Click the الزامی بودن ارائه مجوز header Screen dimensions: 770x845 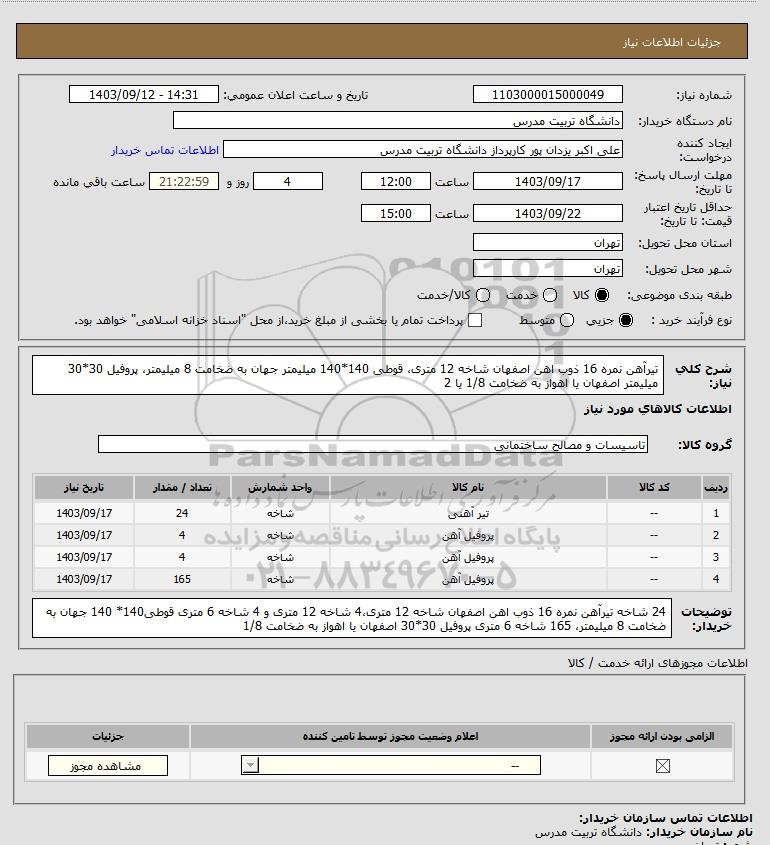coord(662,736)
